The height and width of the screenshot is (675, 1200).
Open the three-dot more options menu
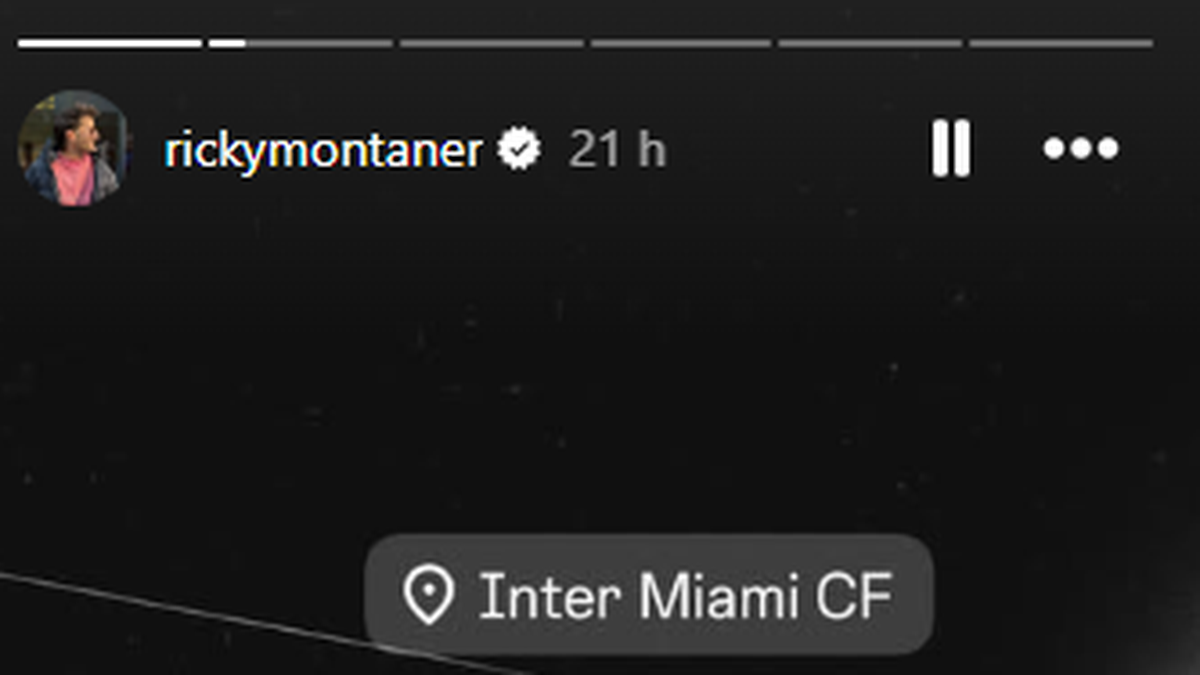[1081, 149]
